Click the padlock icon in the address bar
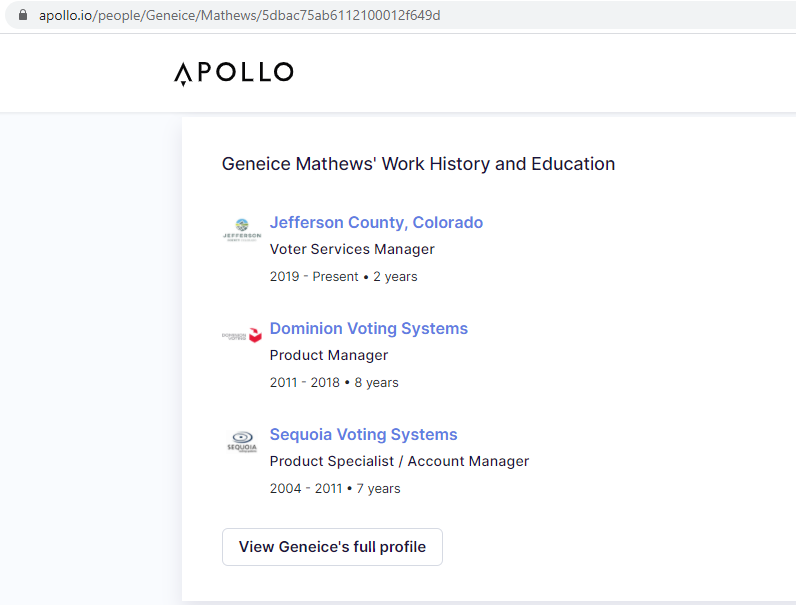Viewport: 796px width, 605px height. [23, 15]
